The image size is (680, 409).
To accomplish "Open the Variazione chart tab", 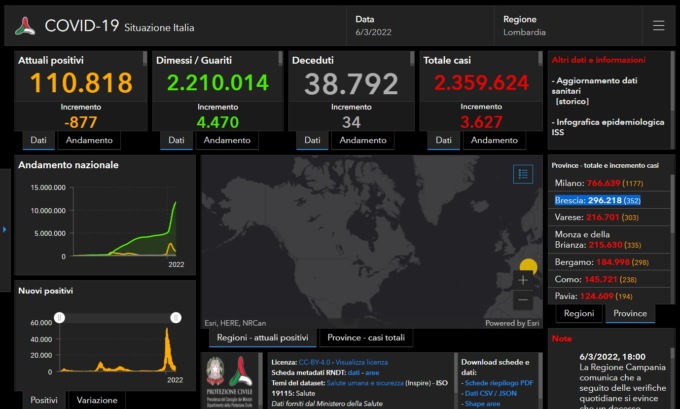I will click(97, 400).
